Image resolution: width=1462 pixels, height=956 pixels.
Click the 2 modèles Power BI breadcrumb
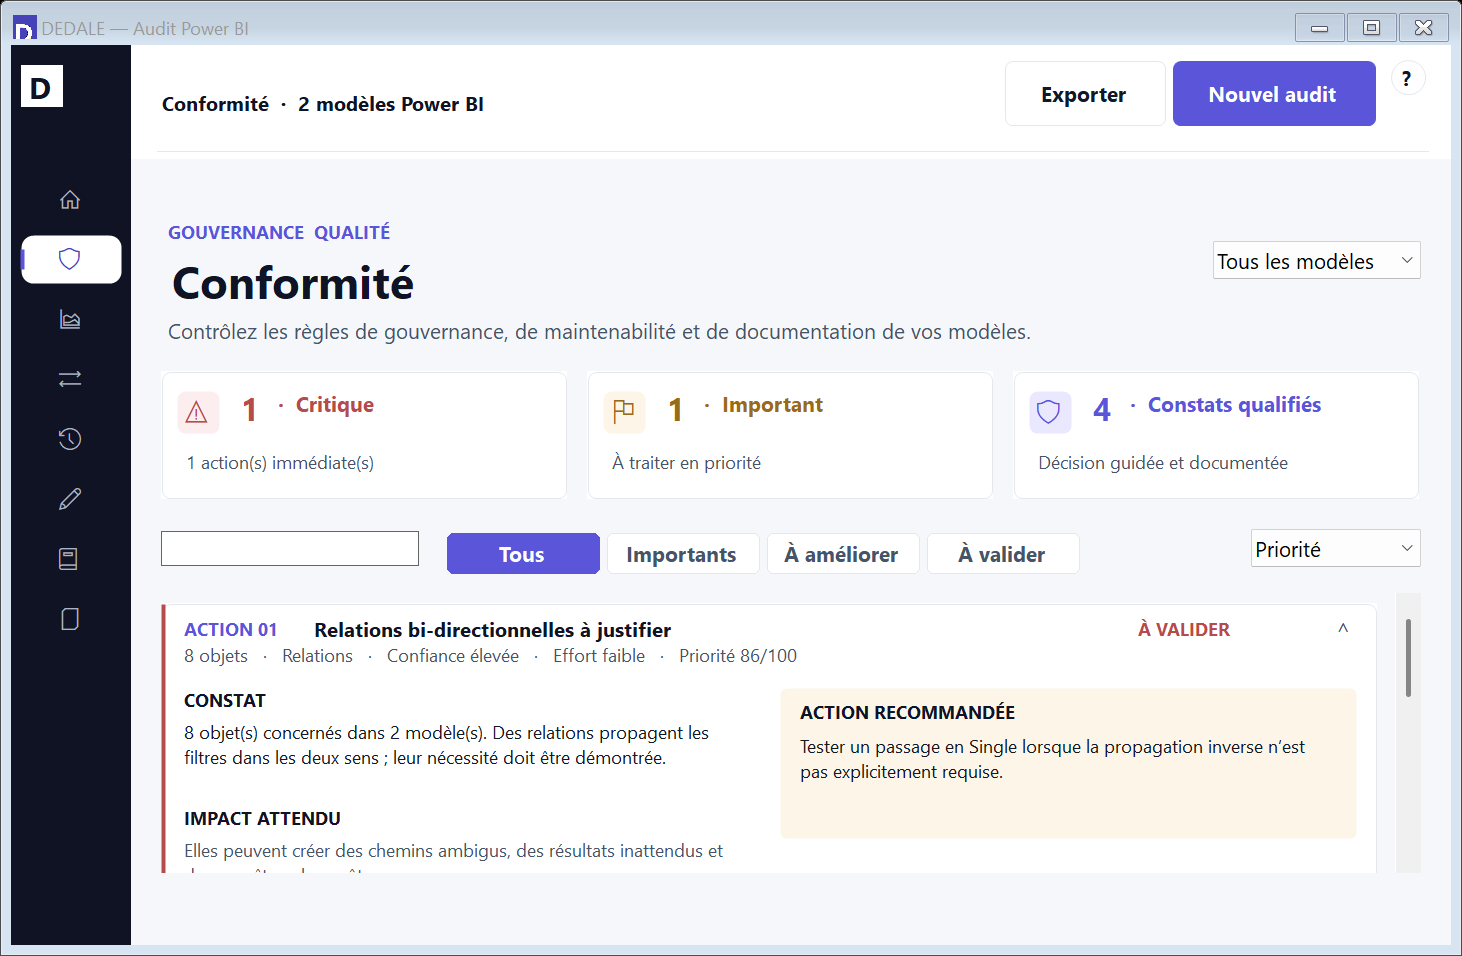391,104
